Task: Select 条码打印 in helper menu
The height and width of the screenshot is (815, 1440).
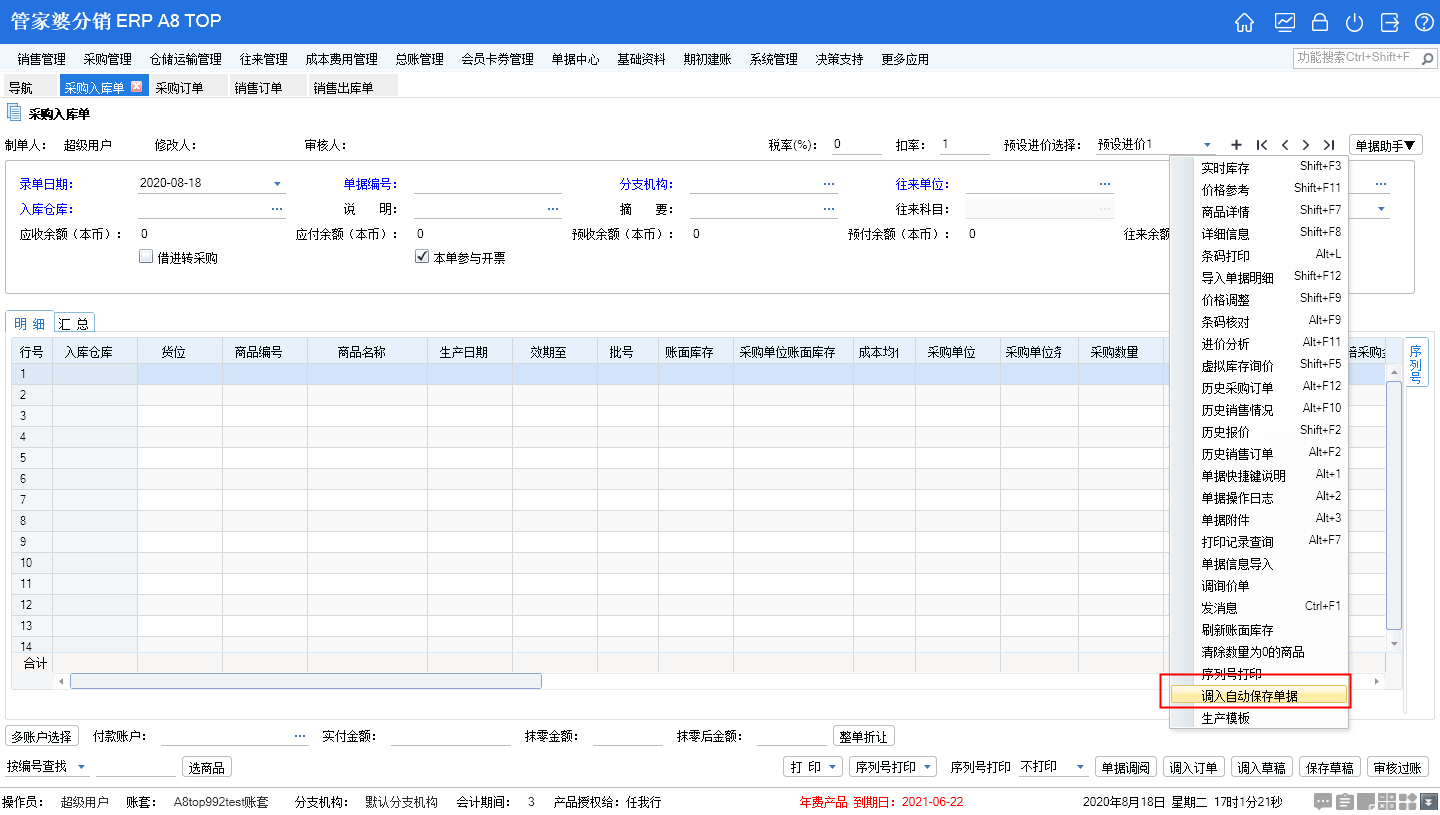Action: (1260, 256)
